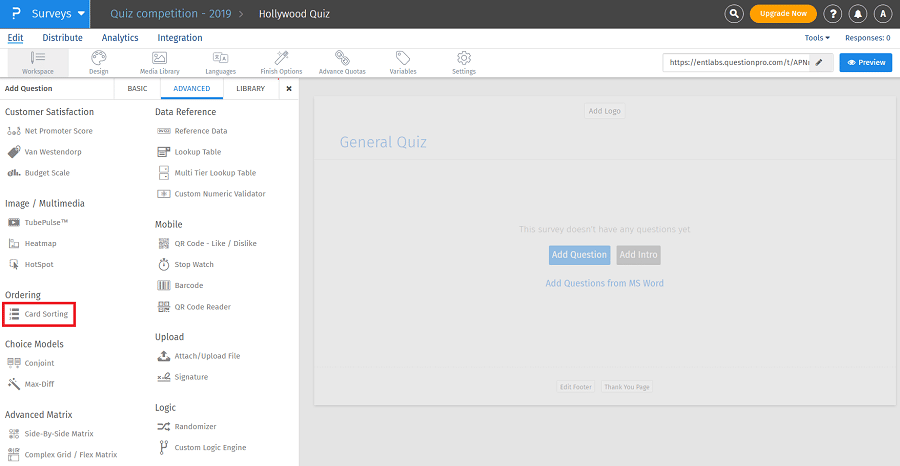The image size is (900, 466).
Task: Open the Languages icon
Action: coord(220,63)
